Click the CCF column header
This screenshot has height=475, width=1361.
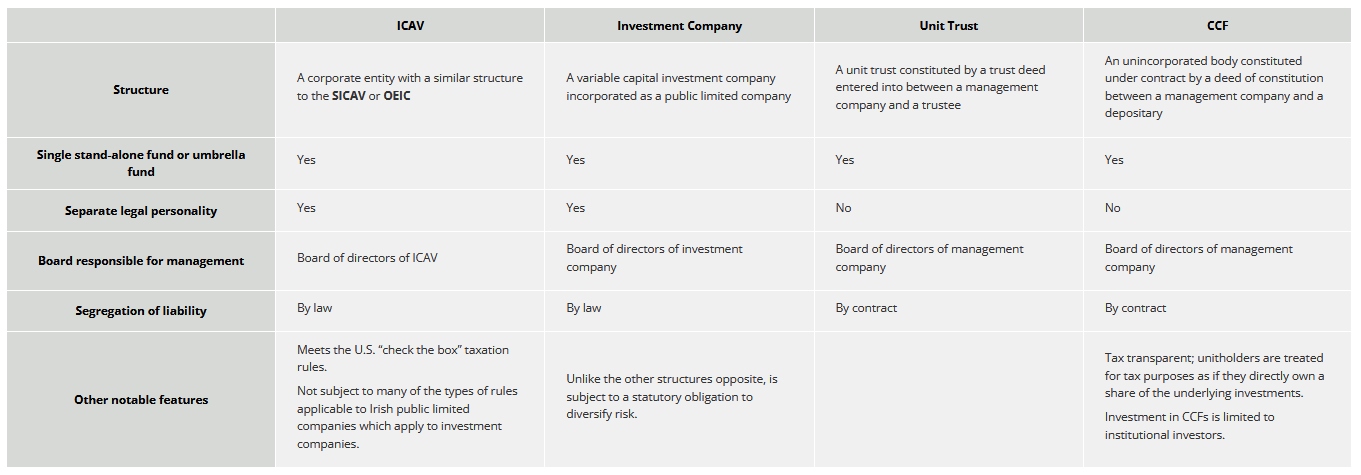point(1217,26)
